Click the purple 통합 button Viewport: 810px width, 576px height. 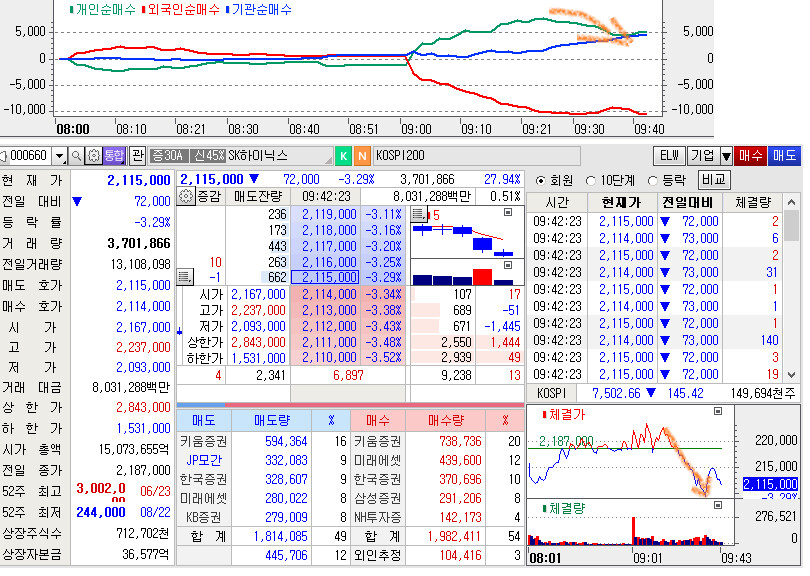tap(114, 155)
